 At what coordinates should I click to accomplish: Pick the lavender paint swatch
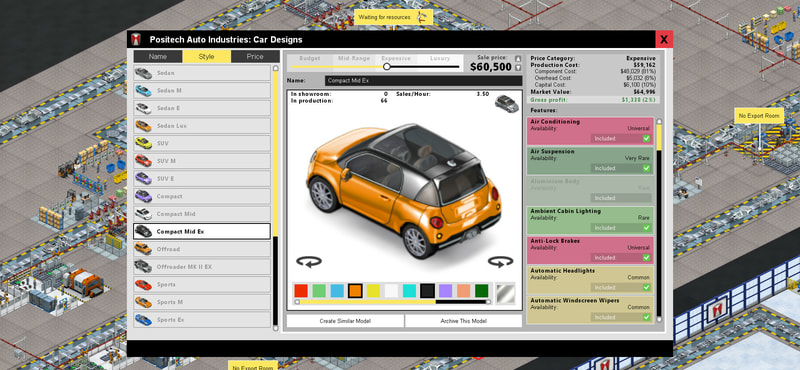coord(445,291)
